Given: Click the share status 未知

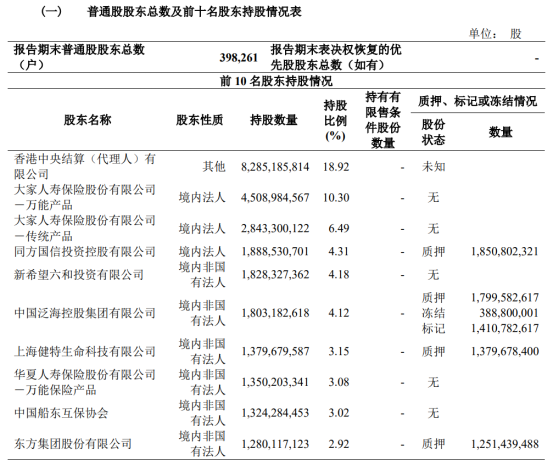Looking at the screenshot, I should click(434, 167).
